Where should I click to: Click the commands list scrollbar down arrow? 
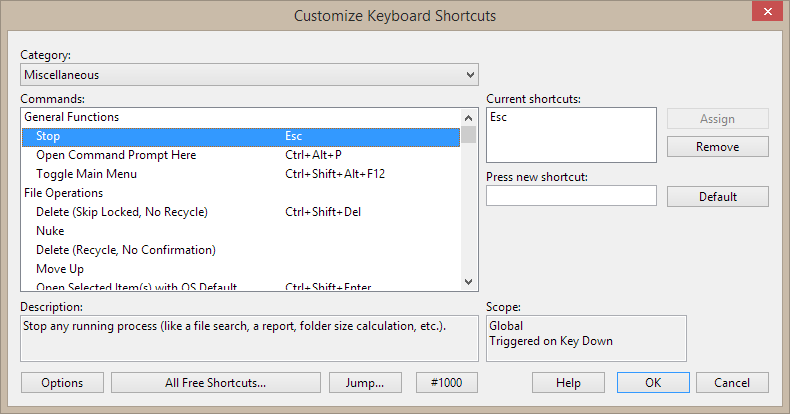(x=469, y=284)
